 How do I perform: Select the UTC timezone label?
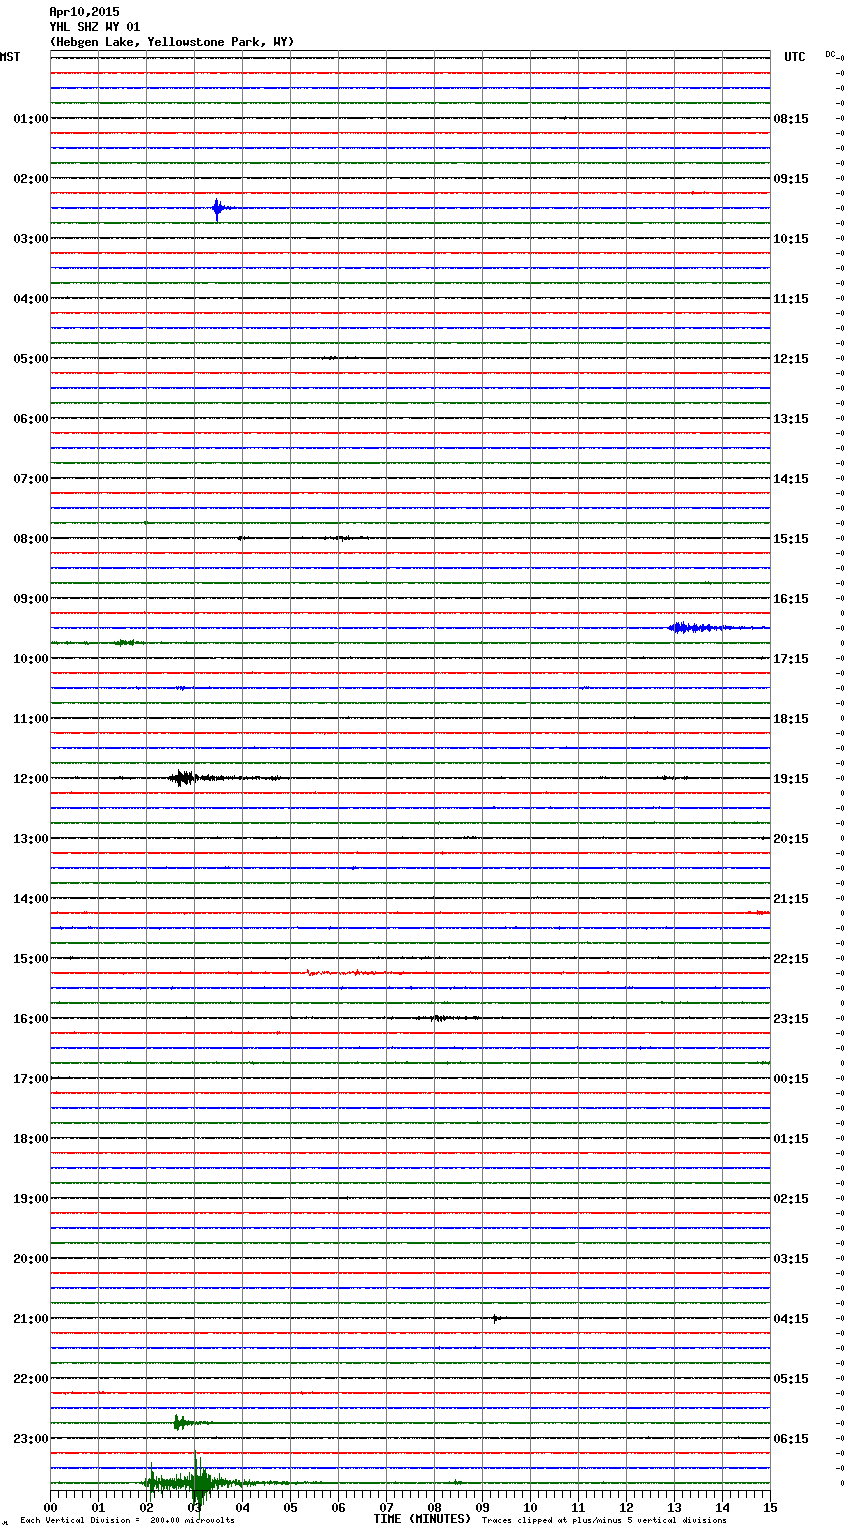pyautogui.click(x=794, y=57)
